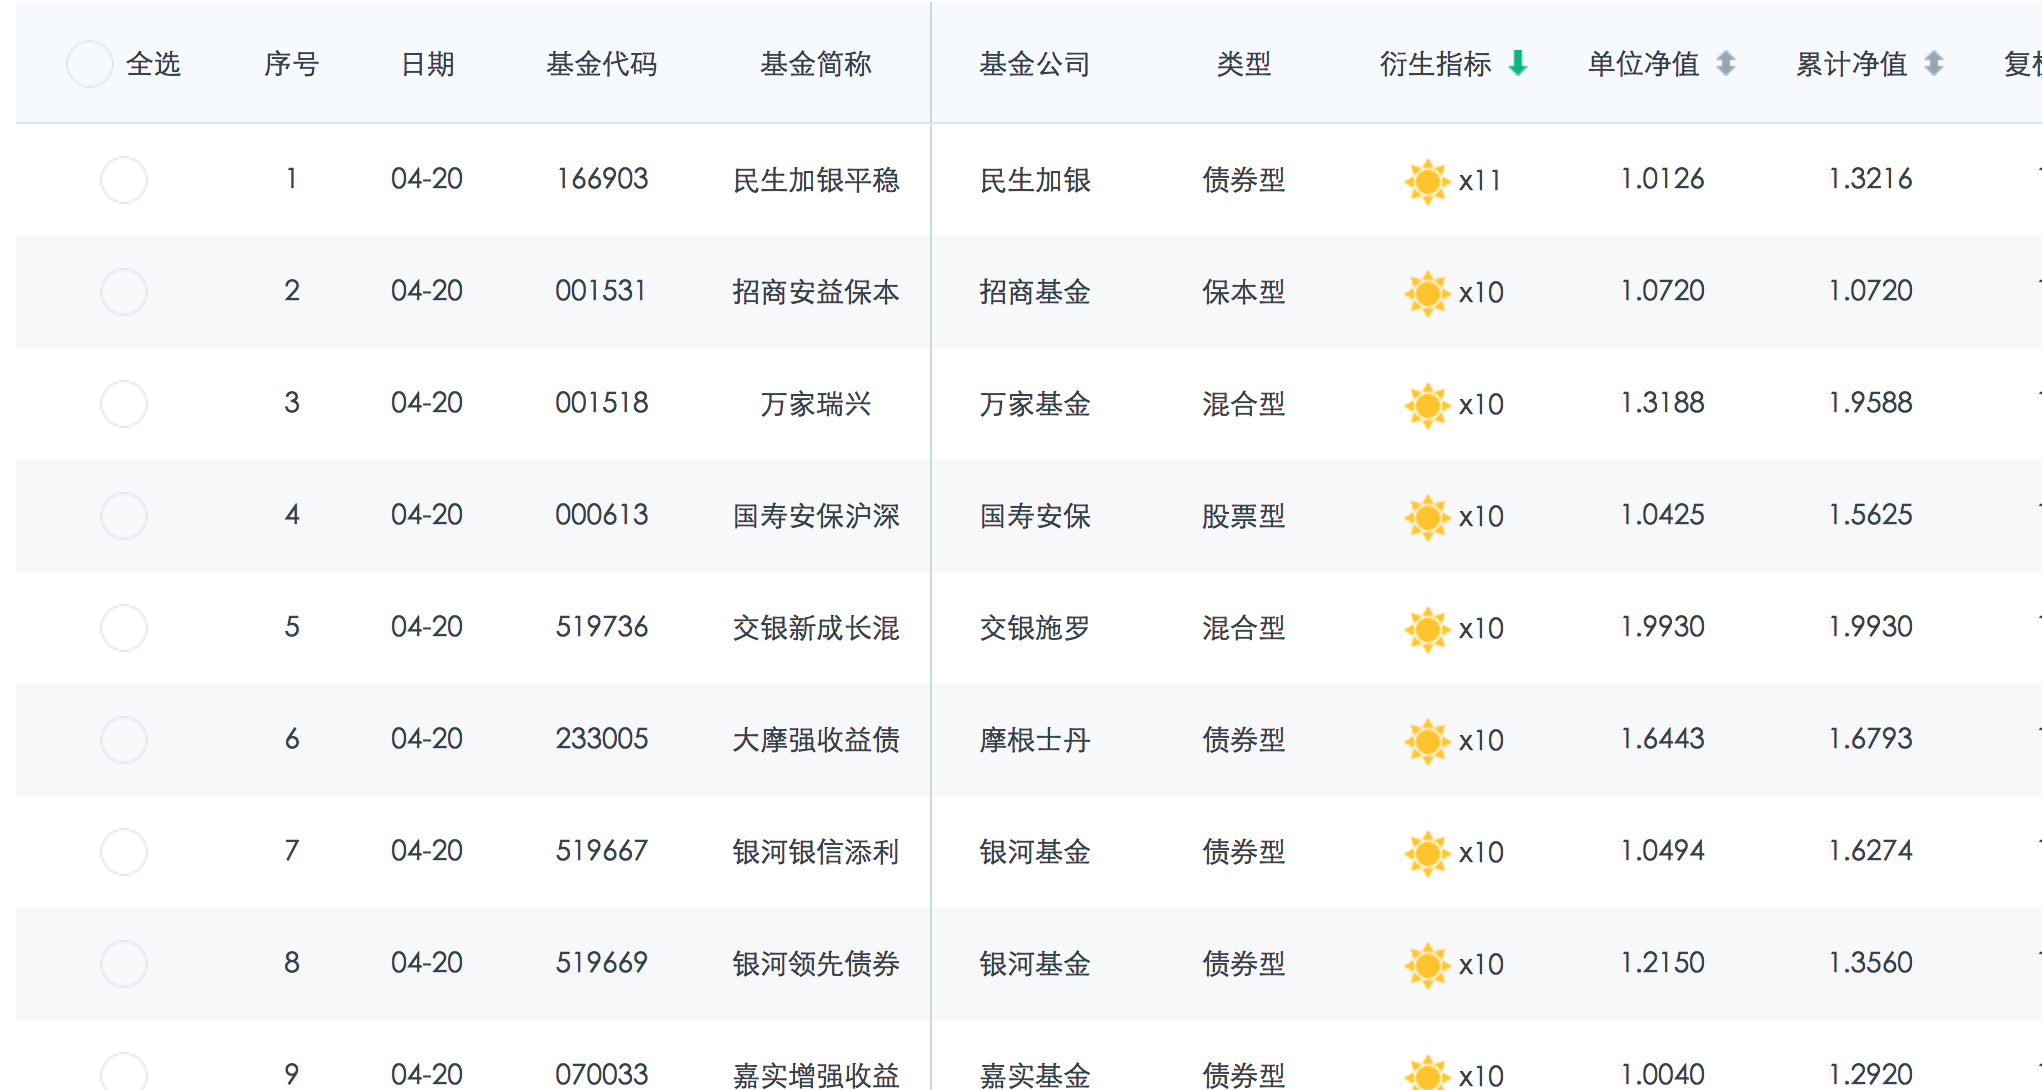2042x1090 pixels.
Task: Click fund code 519669
Action: [602, 963]
